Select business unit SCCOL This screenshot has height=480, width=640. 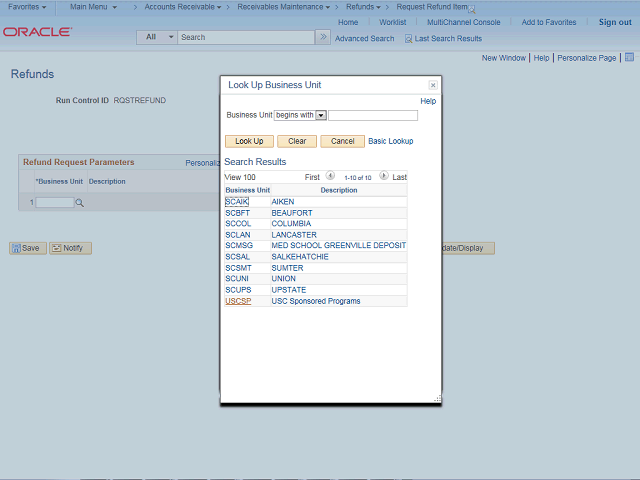click(238, 224)
